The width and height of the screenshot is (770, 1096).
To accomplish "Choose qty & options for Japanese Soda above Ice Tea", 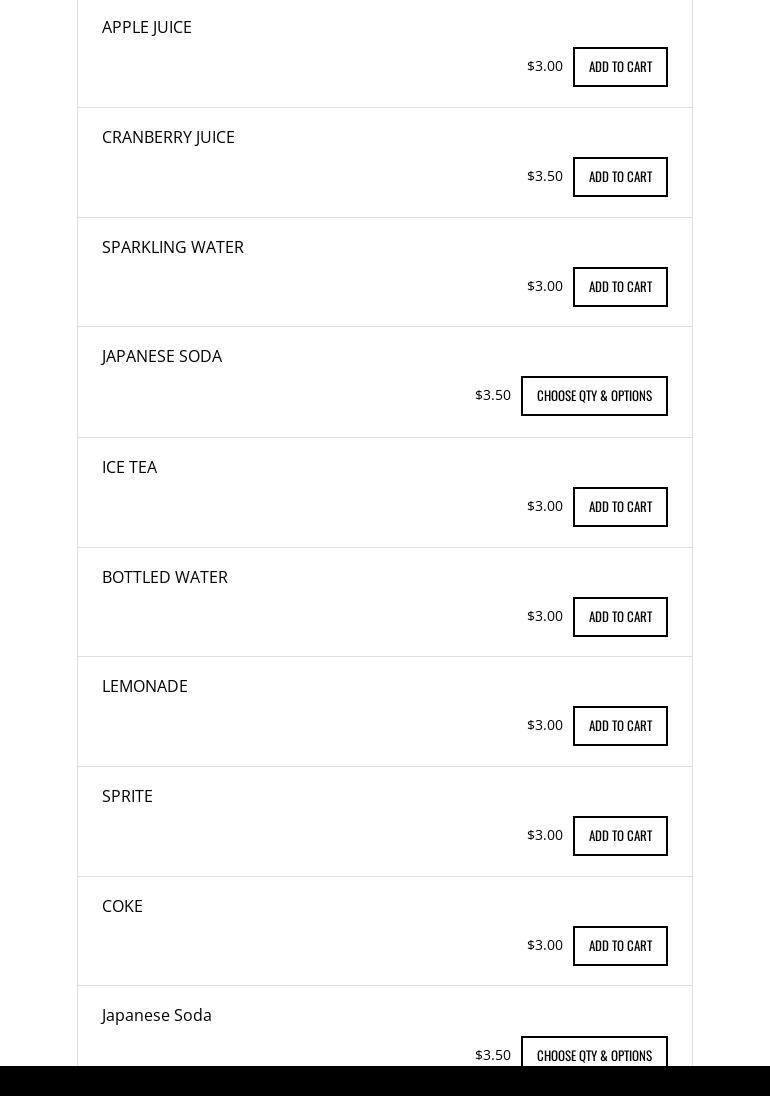I will [594, 396].
